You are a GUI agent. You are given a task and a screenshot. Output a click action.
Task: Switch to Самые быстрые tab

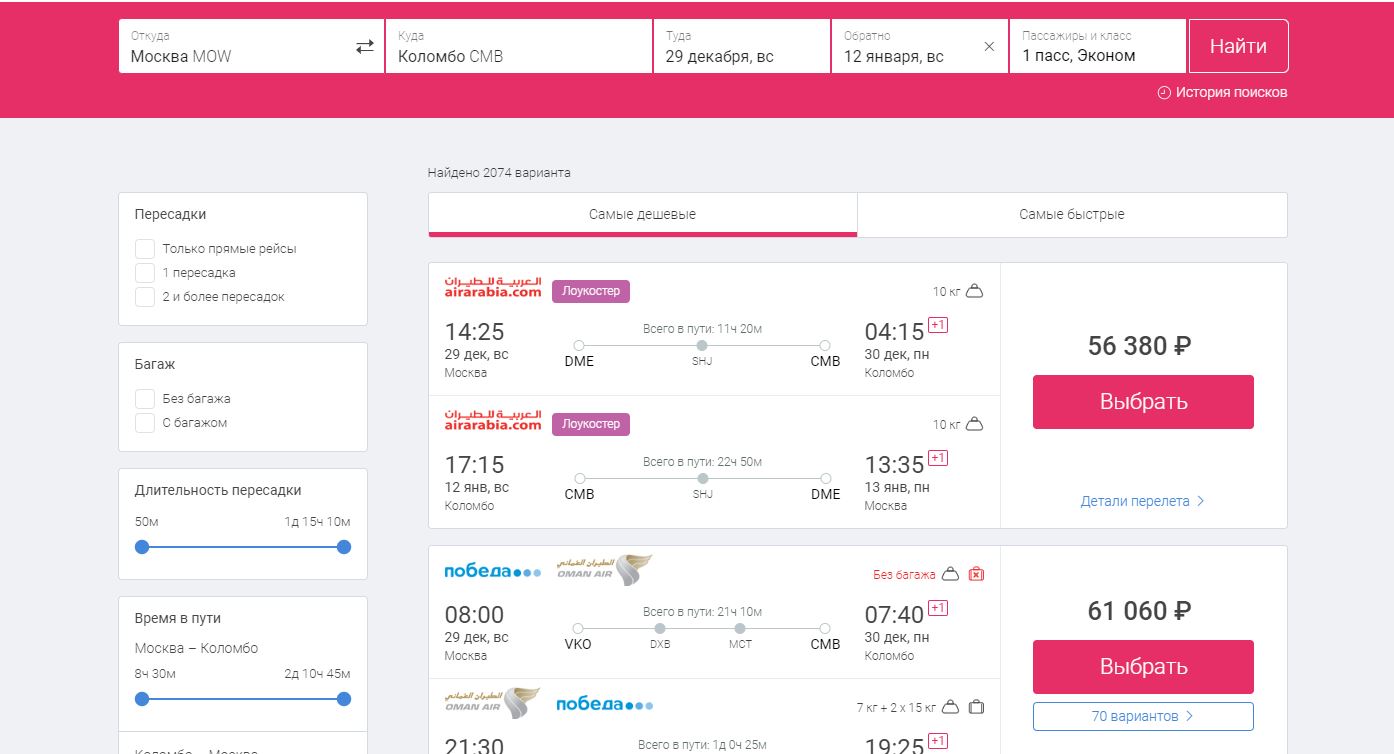tap(1072, 214)
